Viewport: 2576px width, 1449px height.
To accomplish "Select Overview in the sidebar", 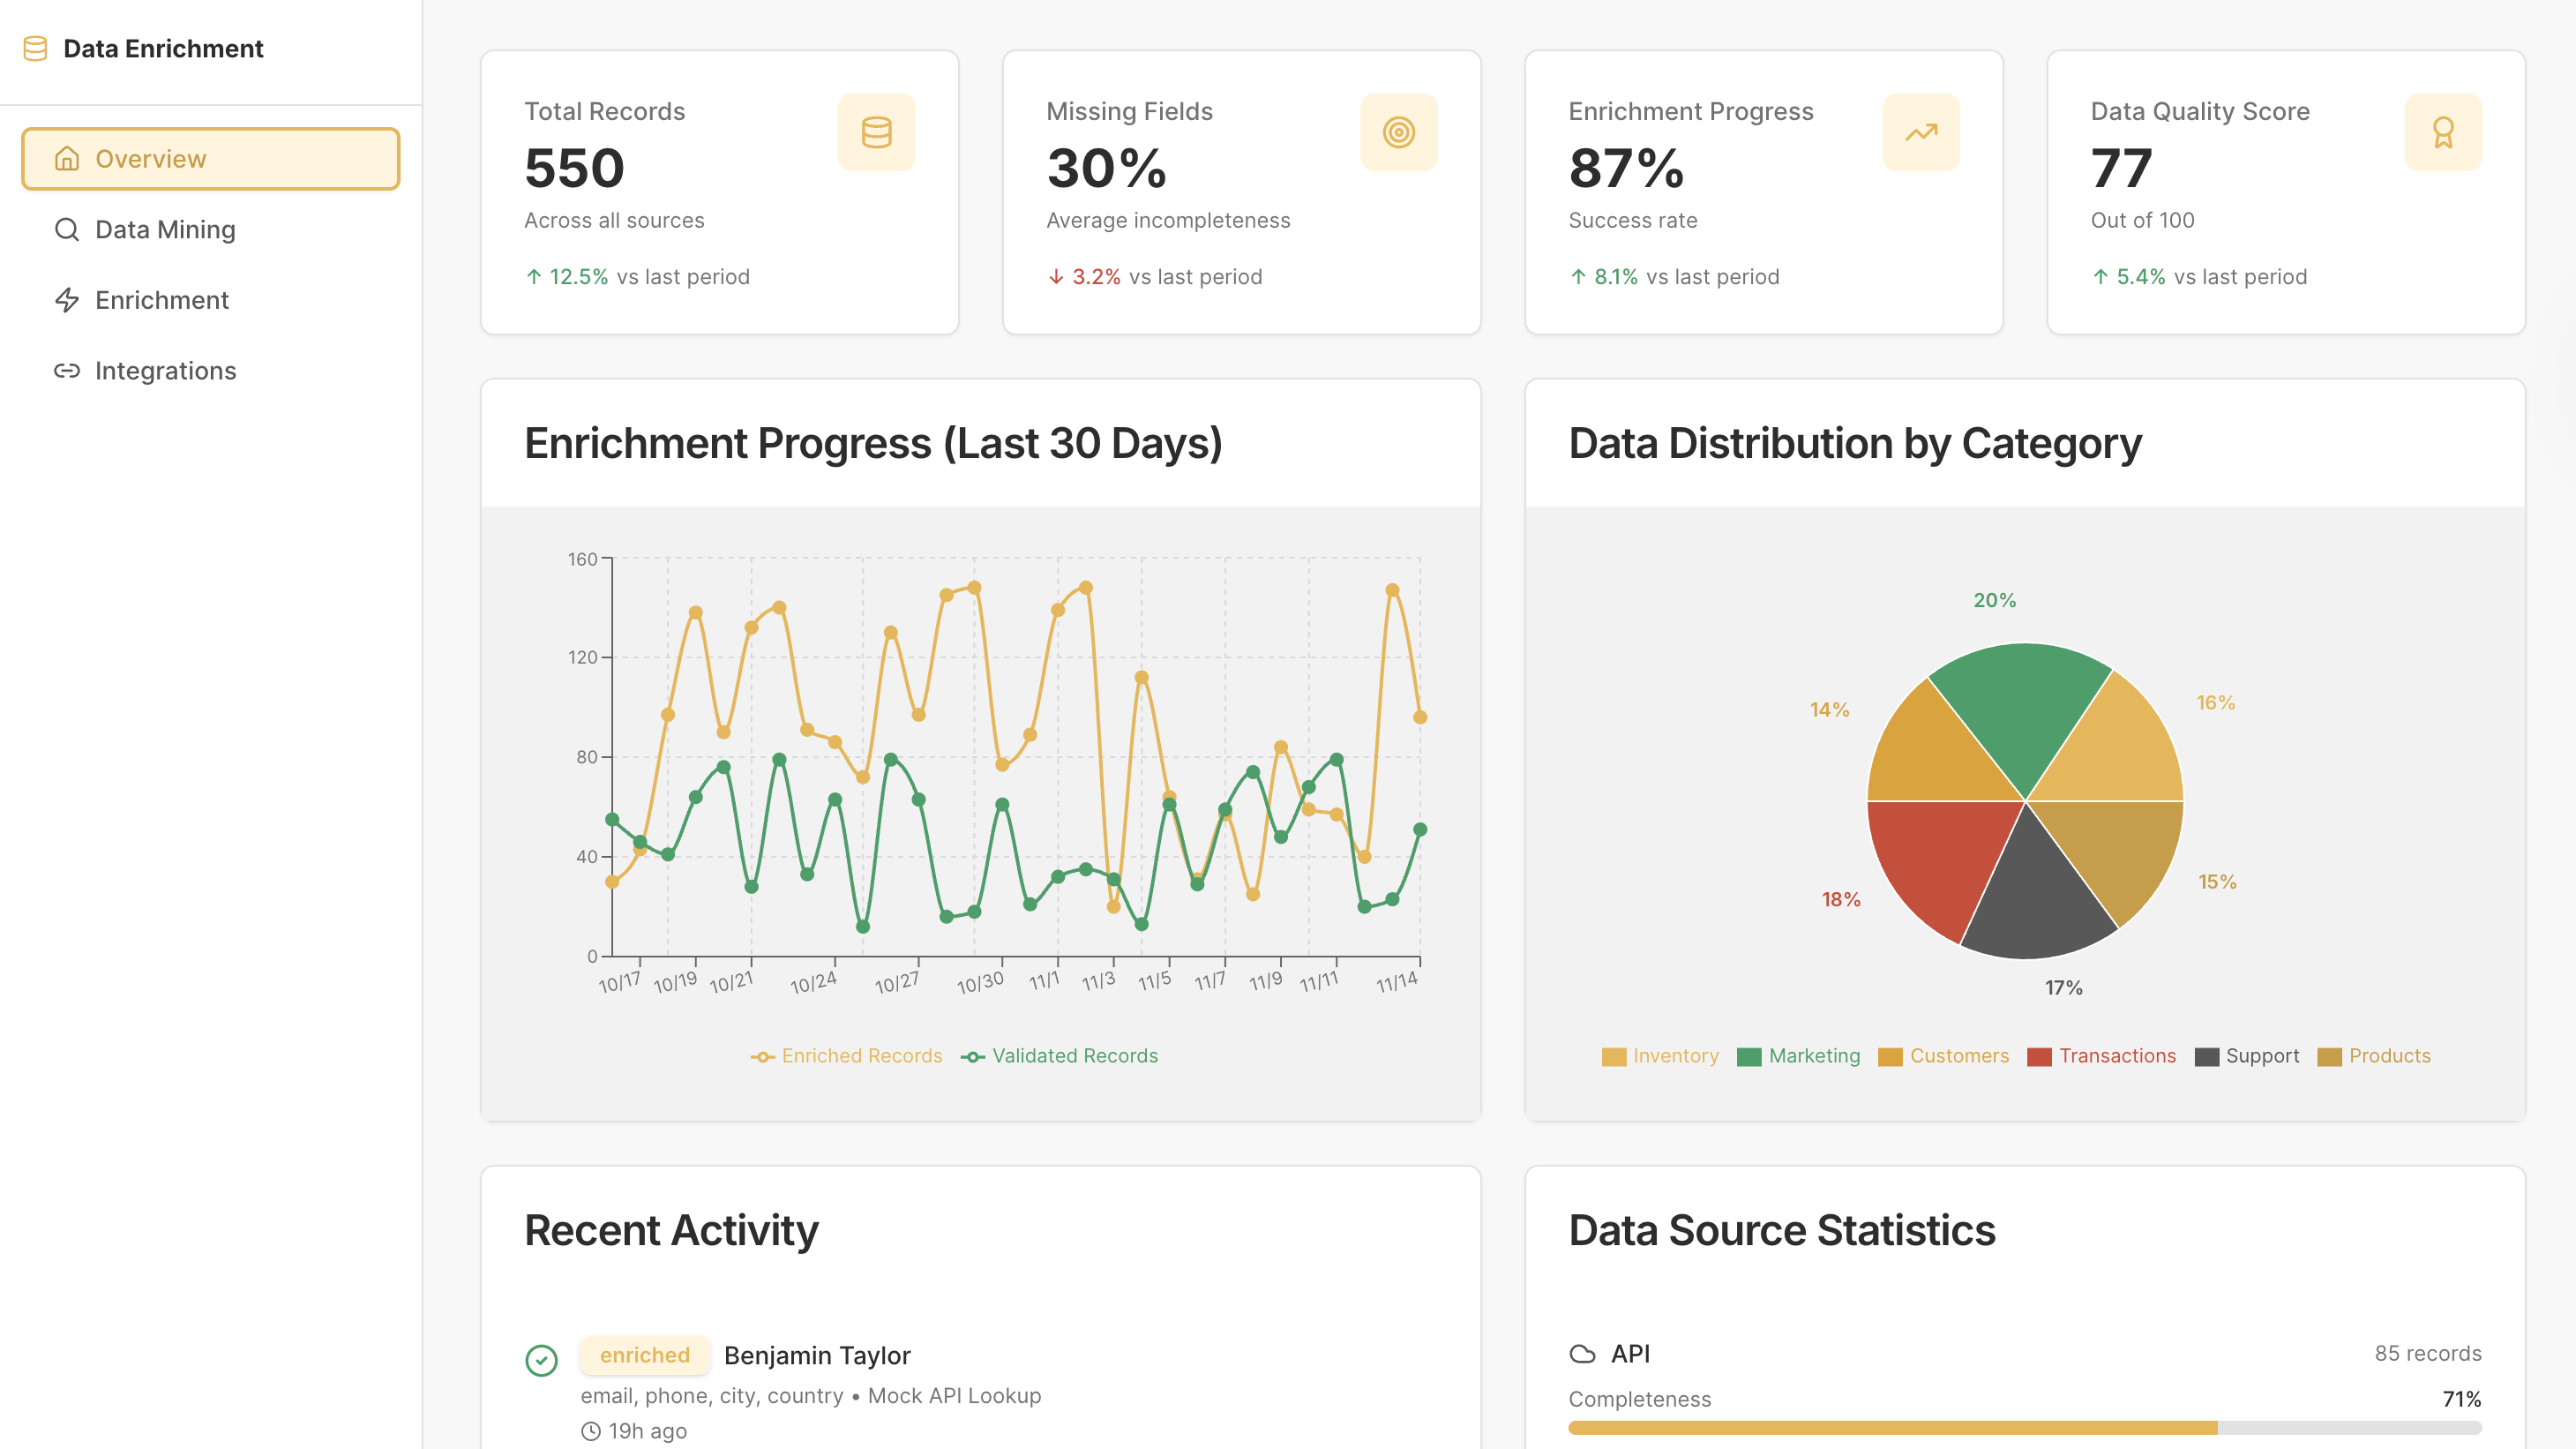I will pyautogui.click(x=150, y=158).
